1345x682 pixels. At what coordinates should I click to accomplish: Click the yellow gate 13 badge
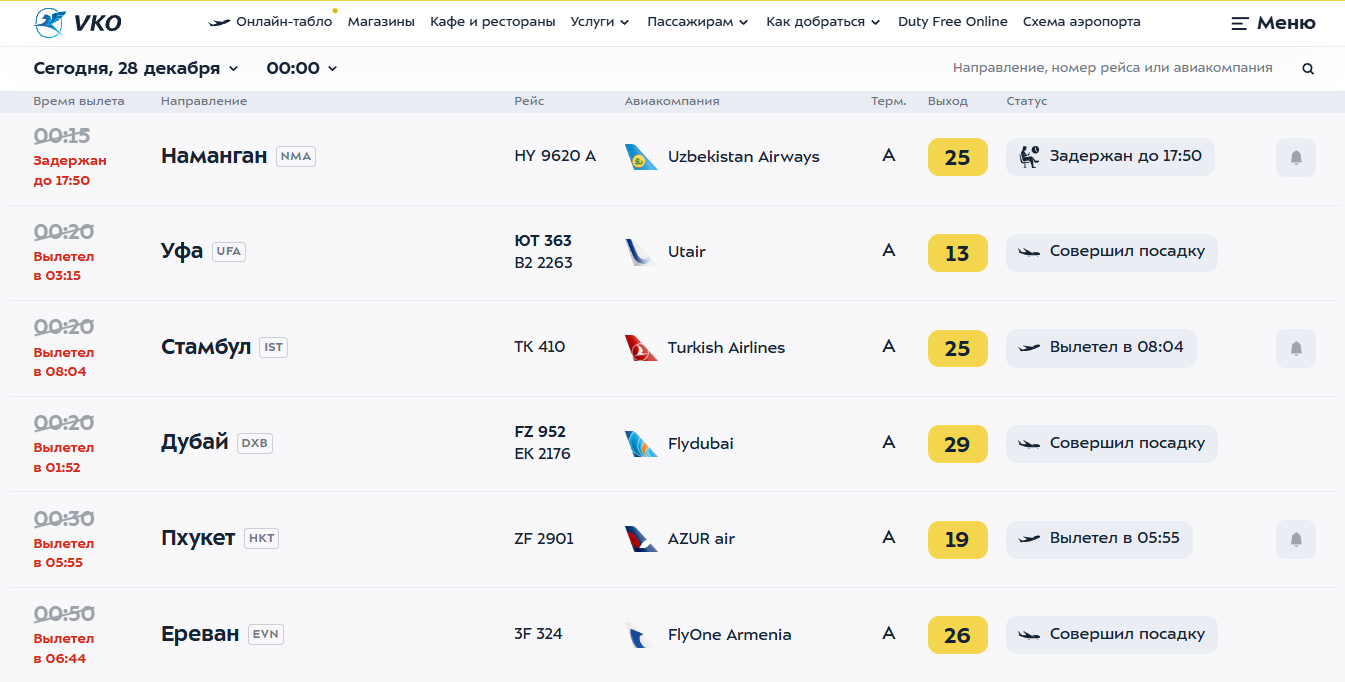(957, 253)
